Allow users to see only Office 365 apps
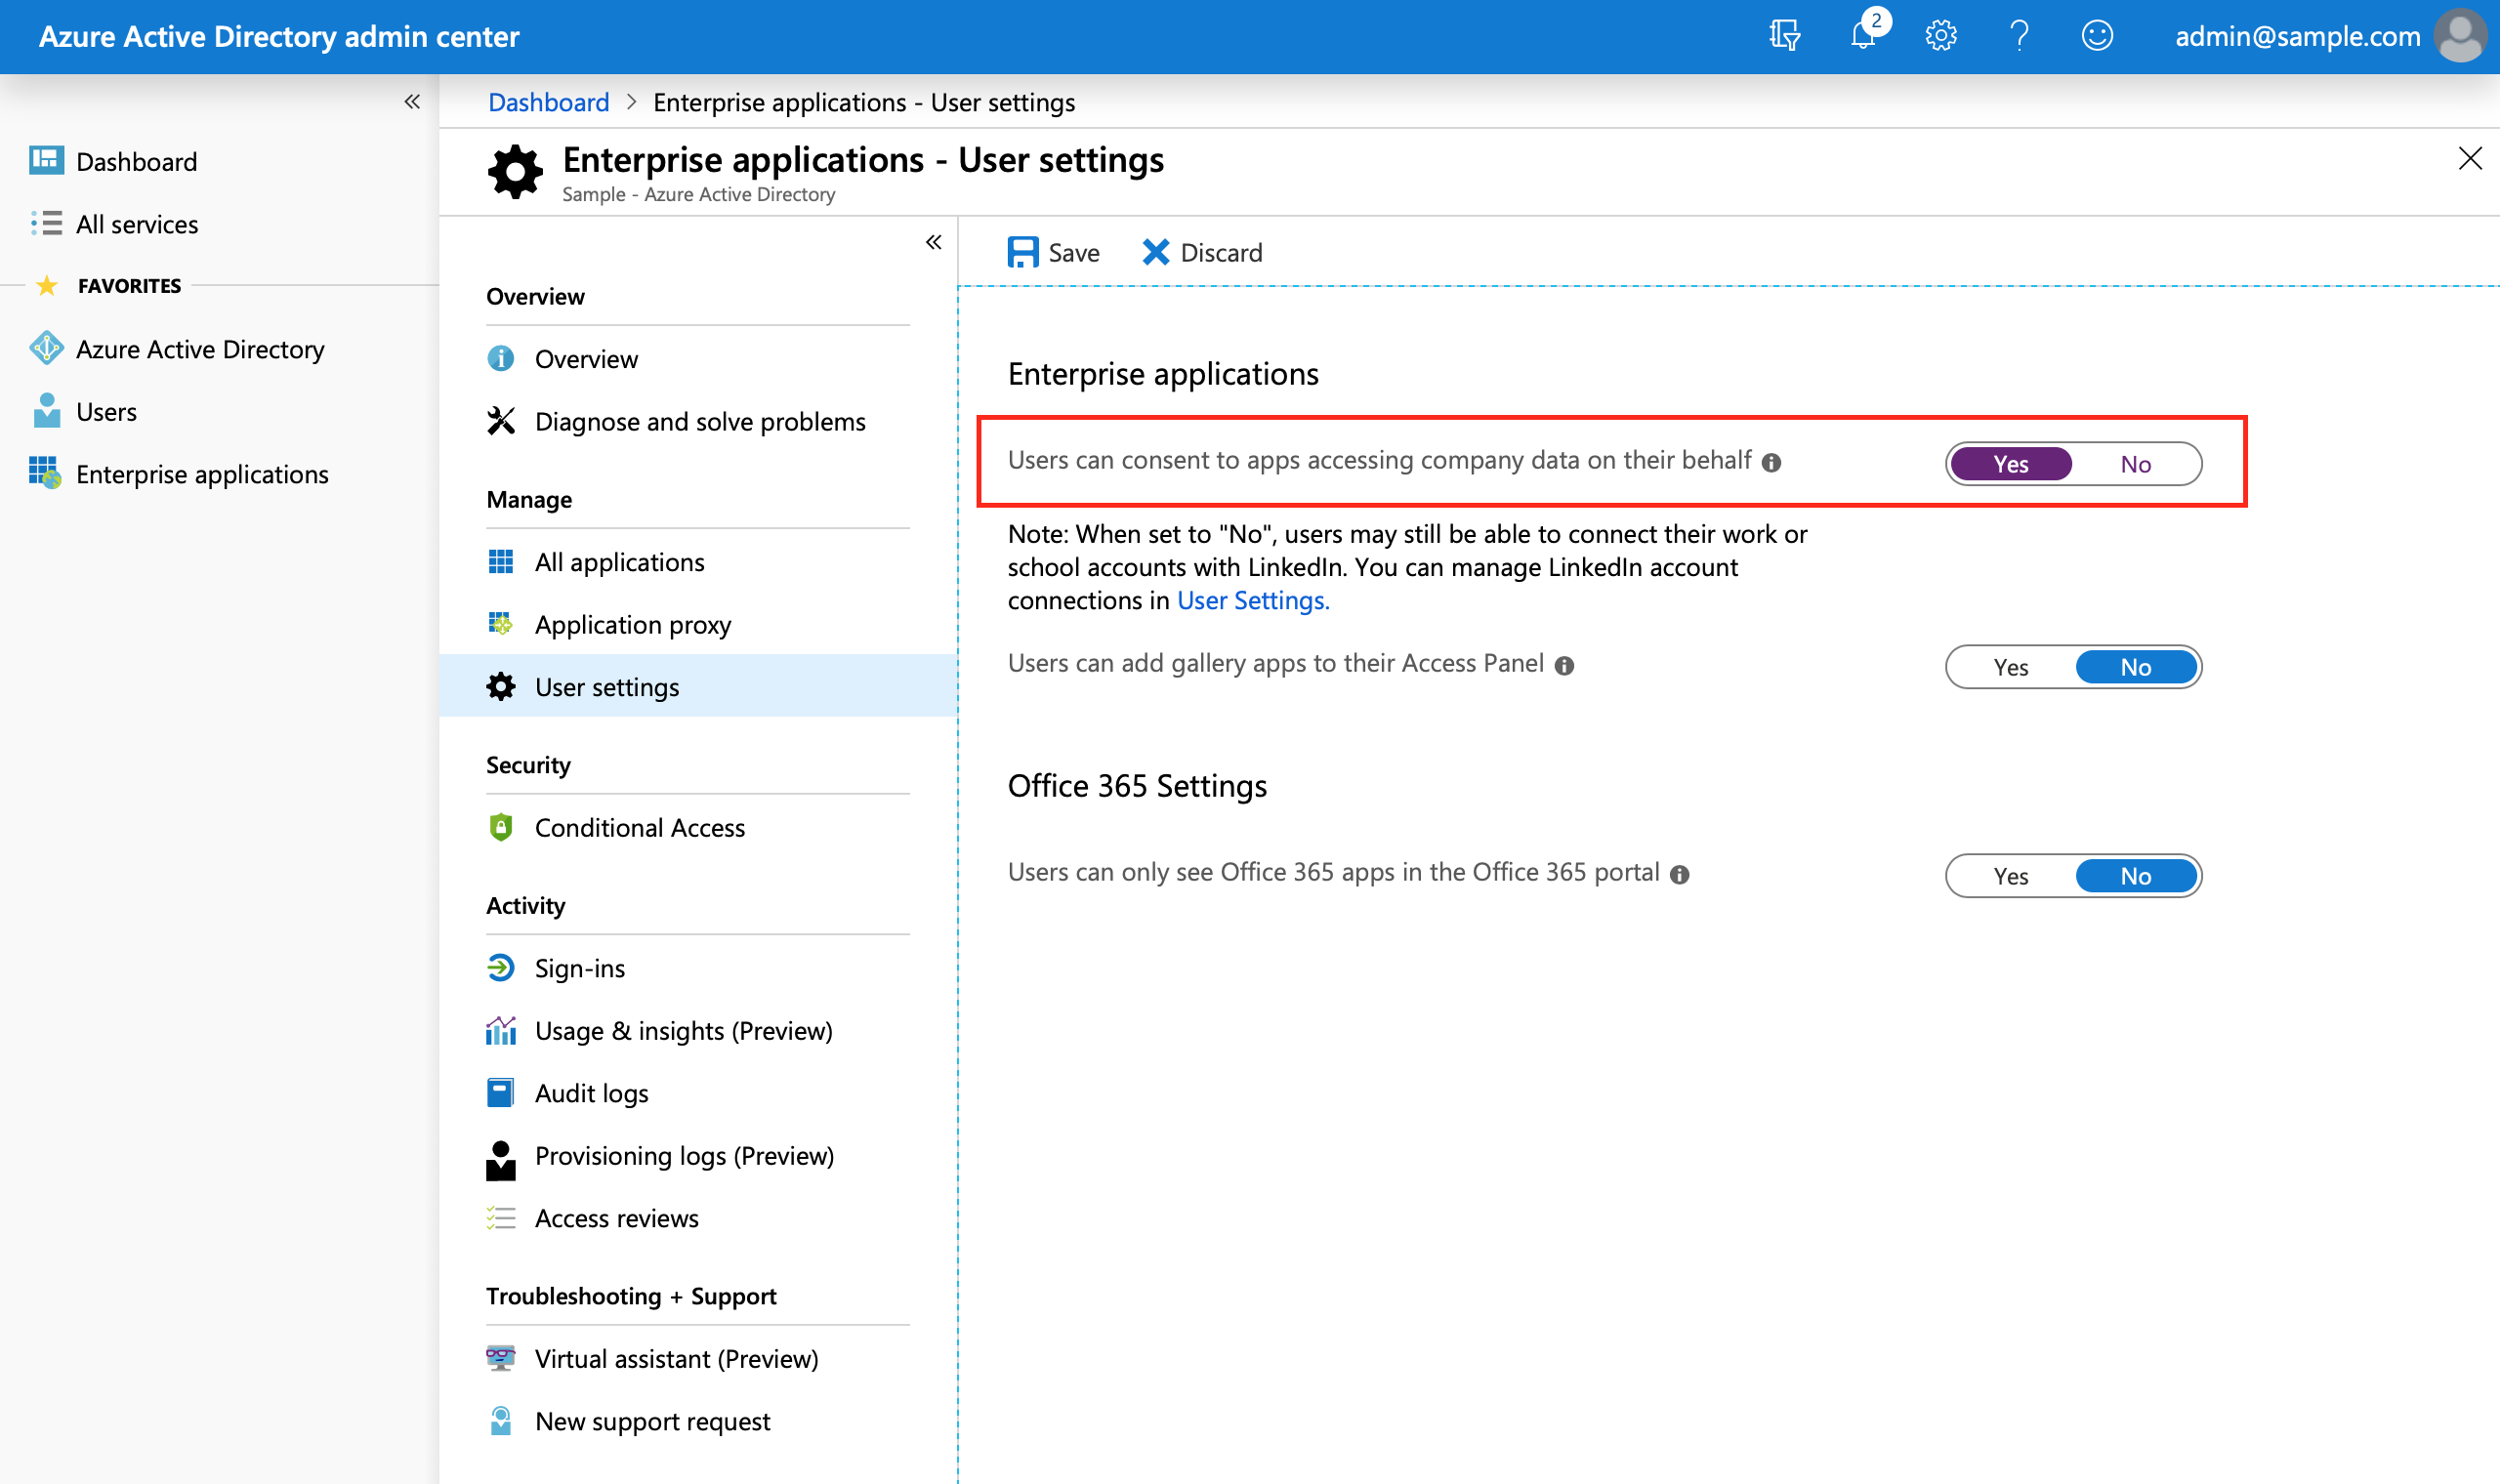 point(2011,875)
